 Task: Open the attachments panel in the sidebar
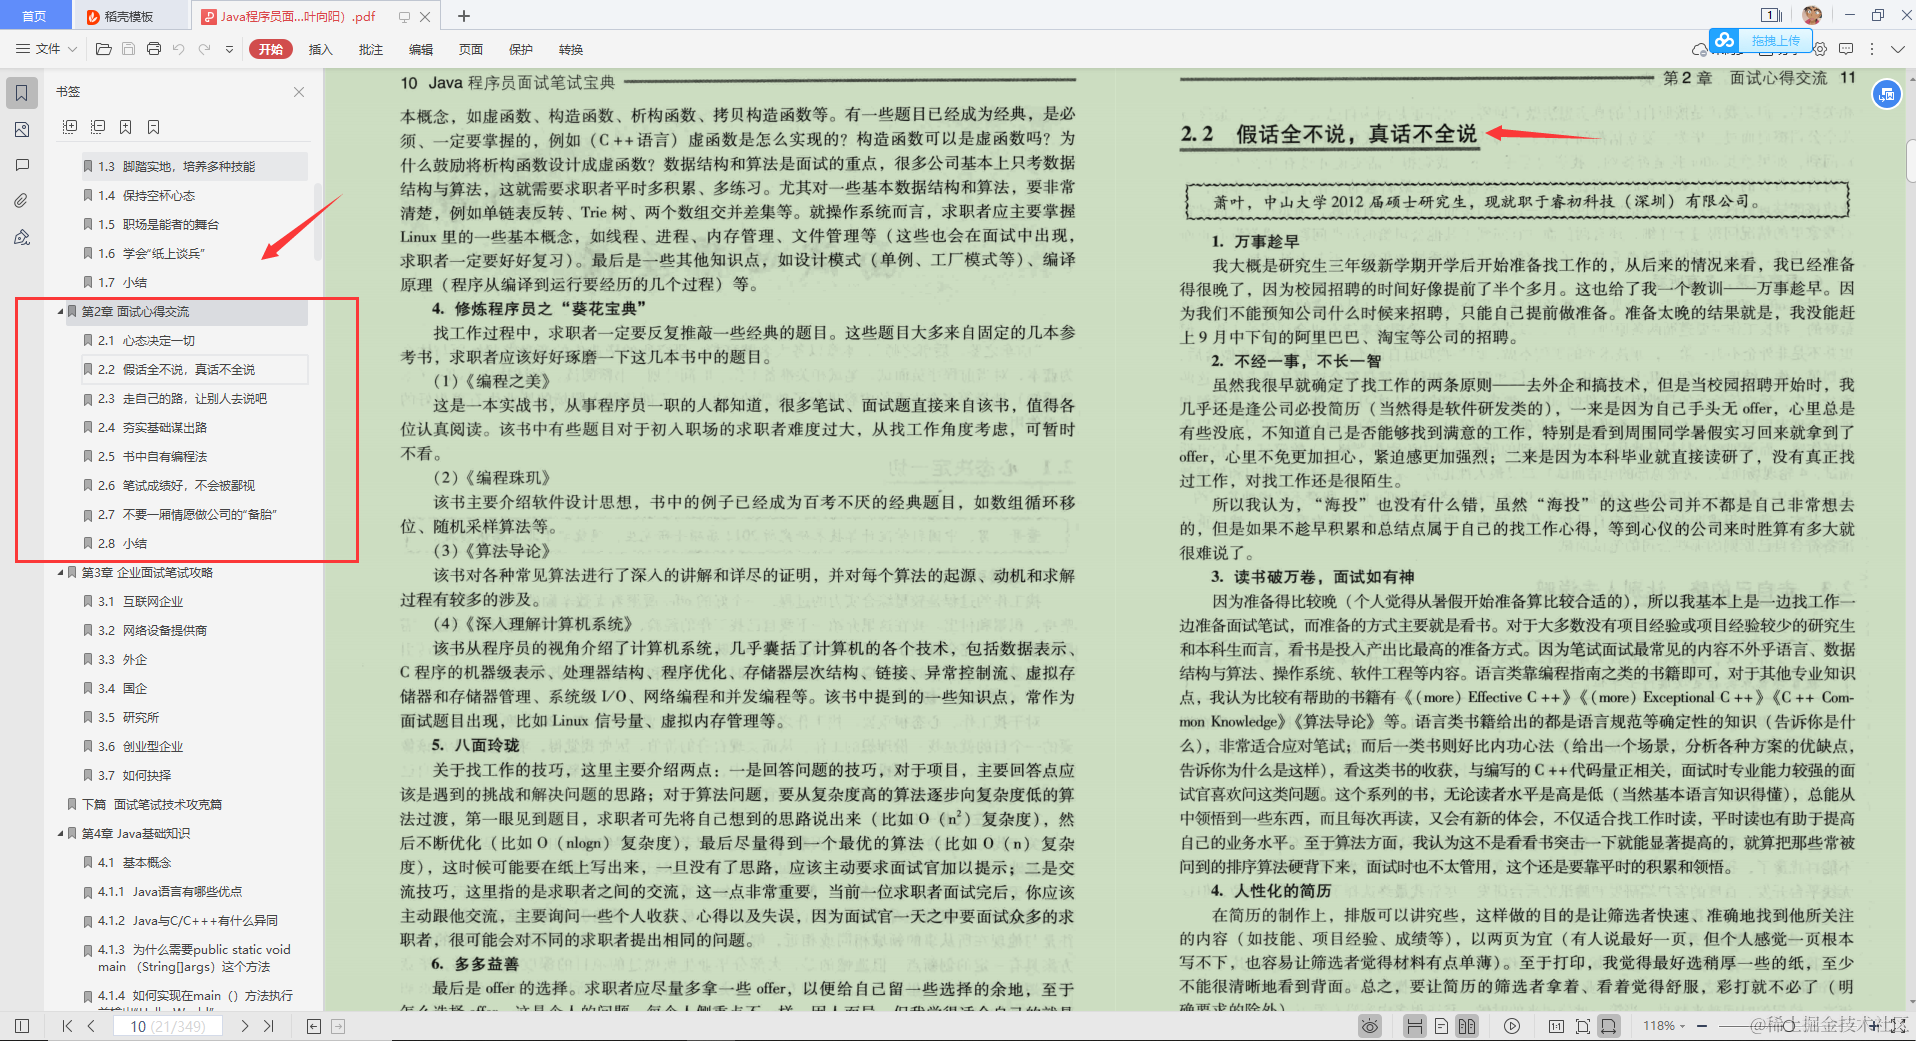click(22, 200)
